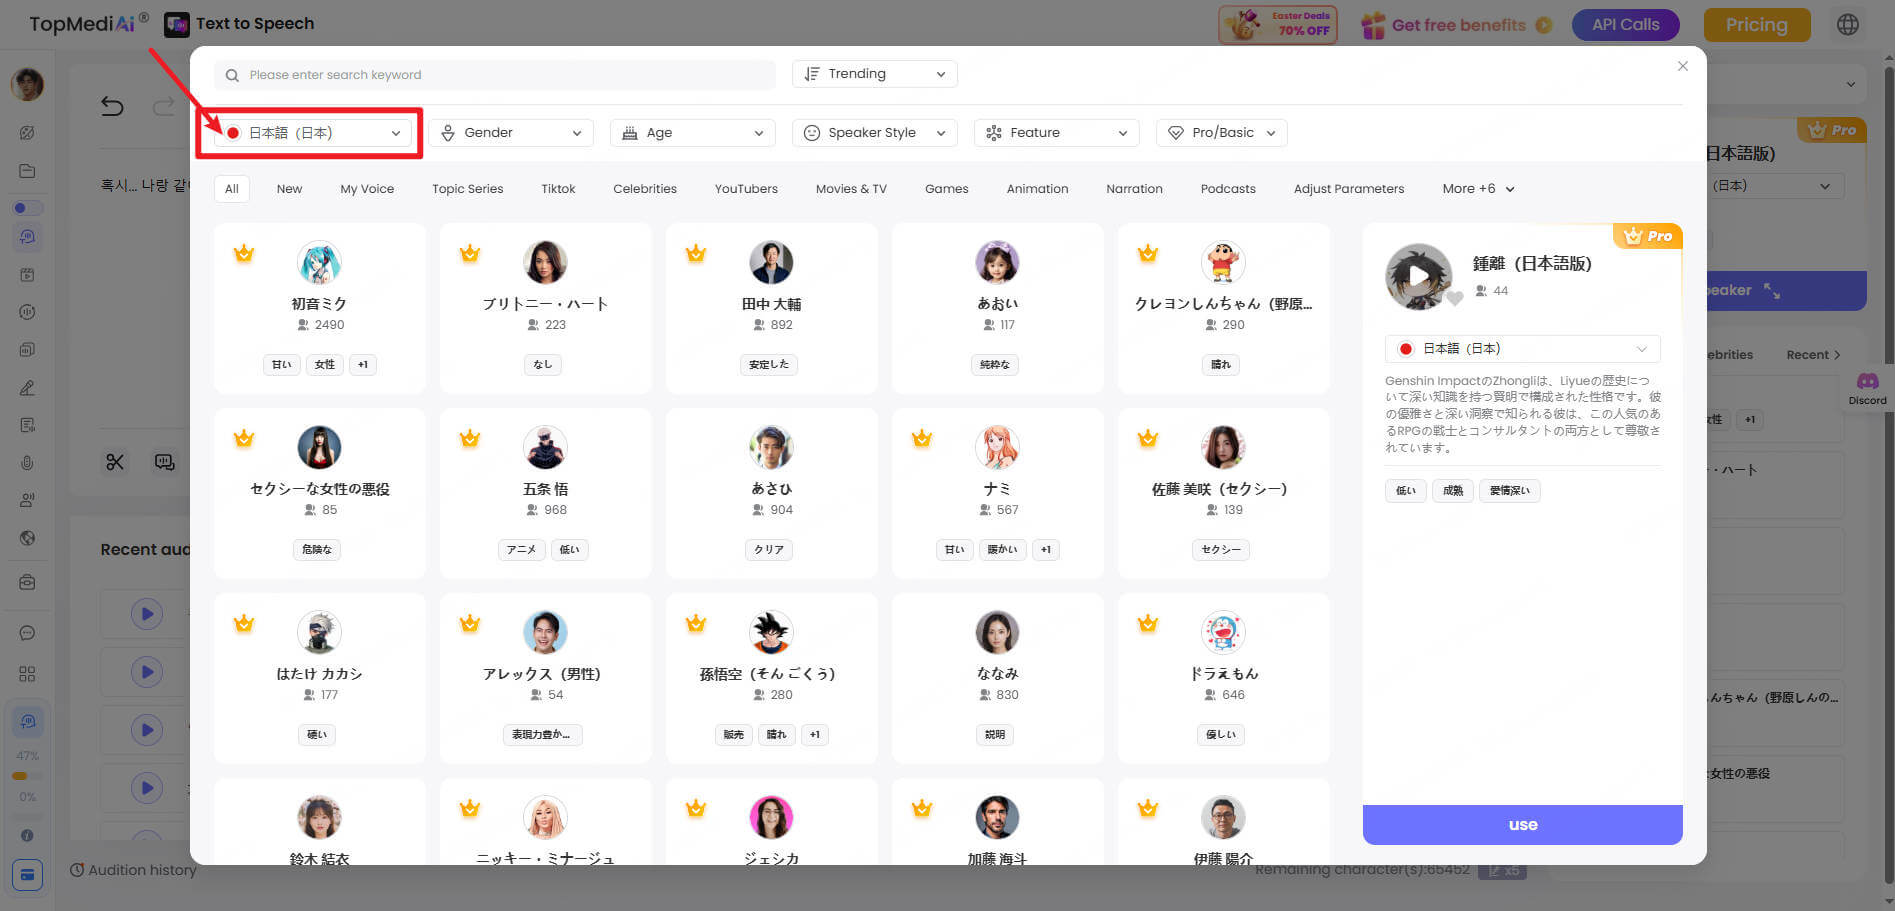This screenshot has height=911, width=1895.
Task: Select the Movies & TV tab
Action: [851, 189]
